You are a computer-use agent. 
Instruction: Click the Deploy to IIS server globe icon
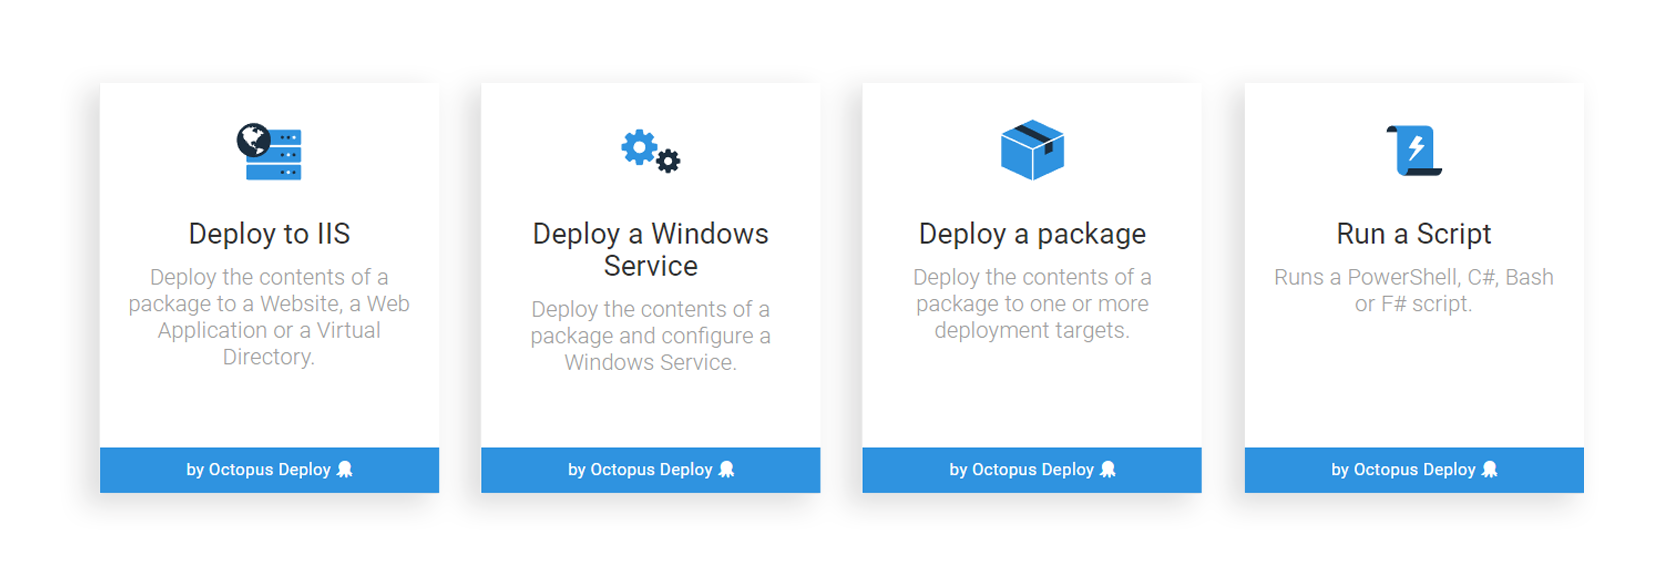click(269, 152)
